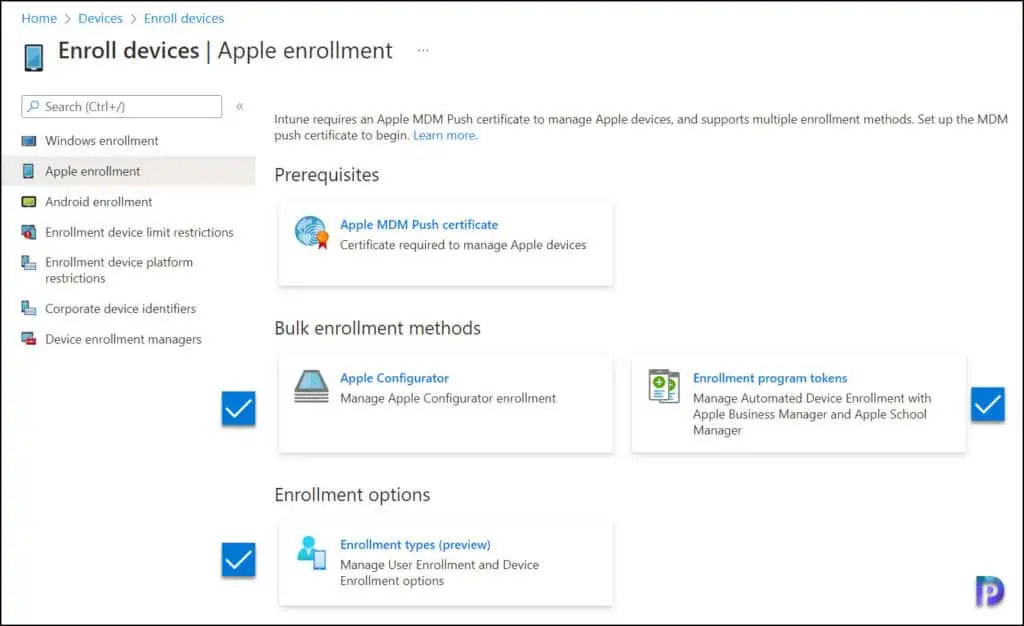Viewport: 1024px width, 626px height.
Task: Click the Android enrollment sidebar icon
Action: coord(29,202)
